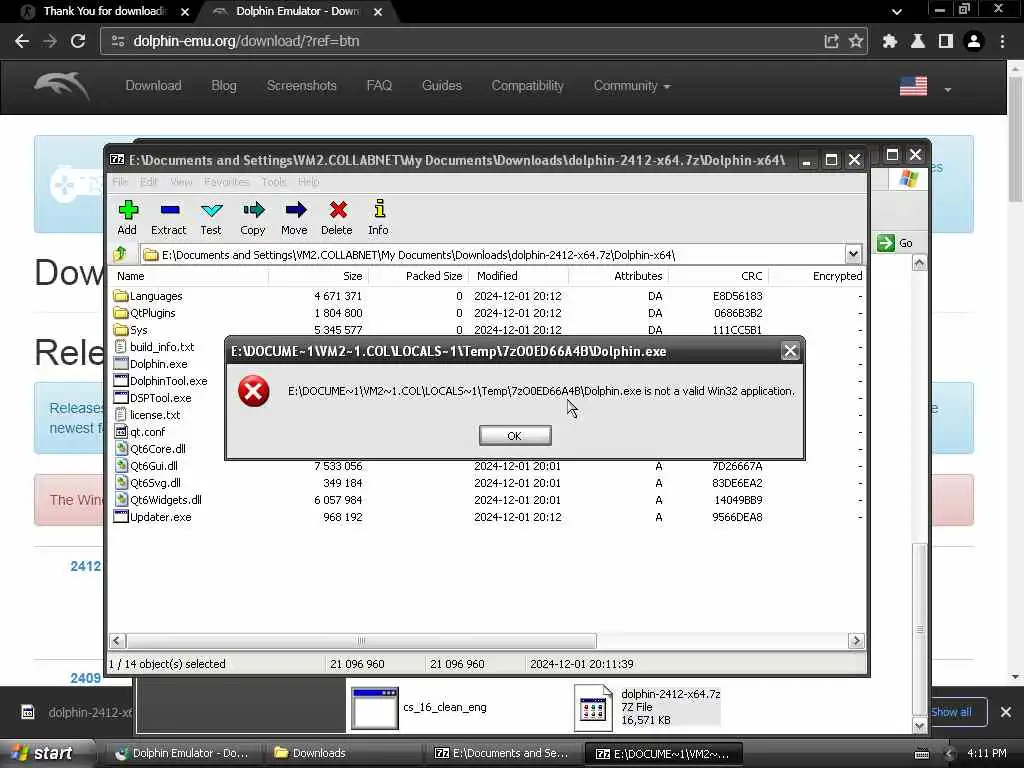
Task: Click the Move toolbar icon in 7-Zip
Action: (x=295, y=218)
